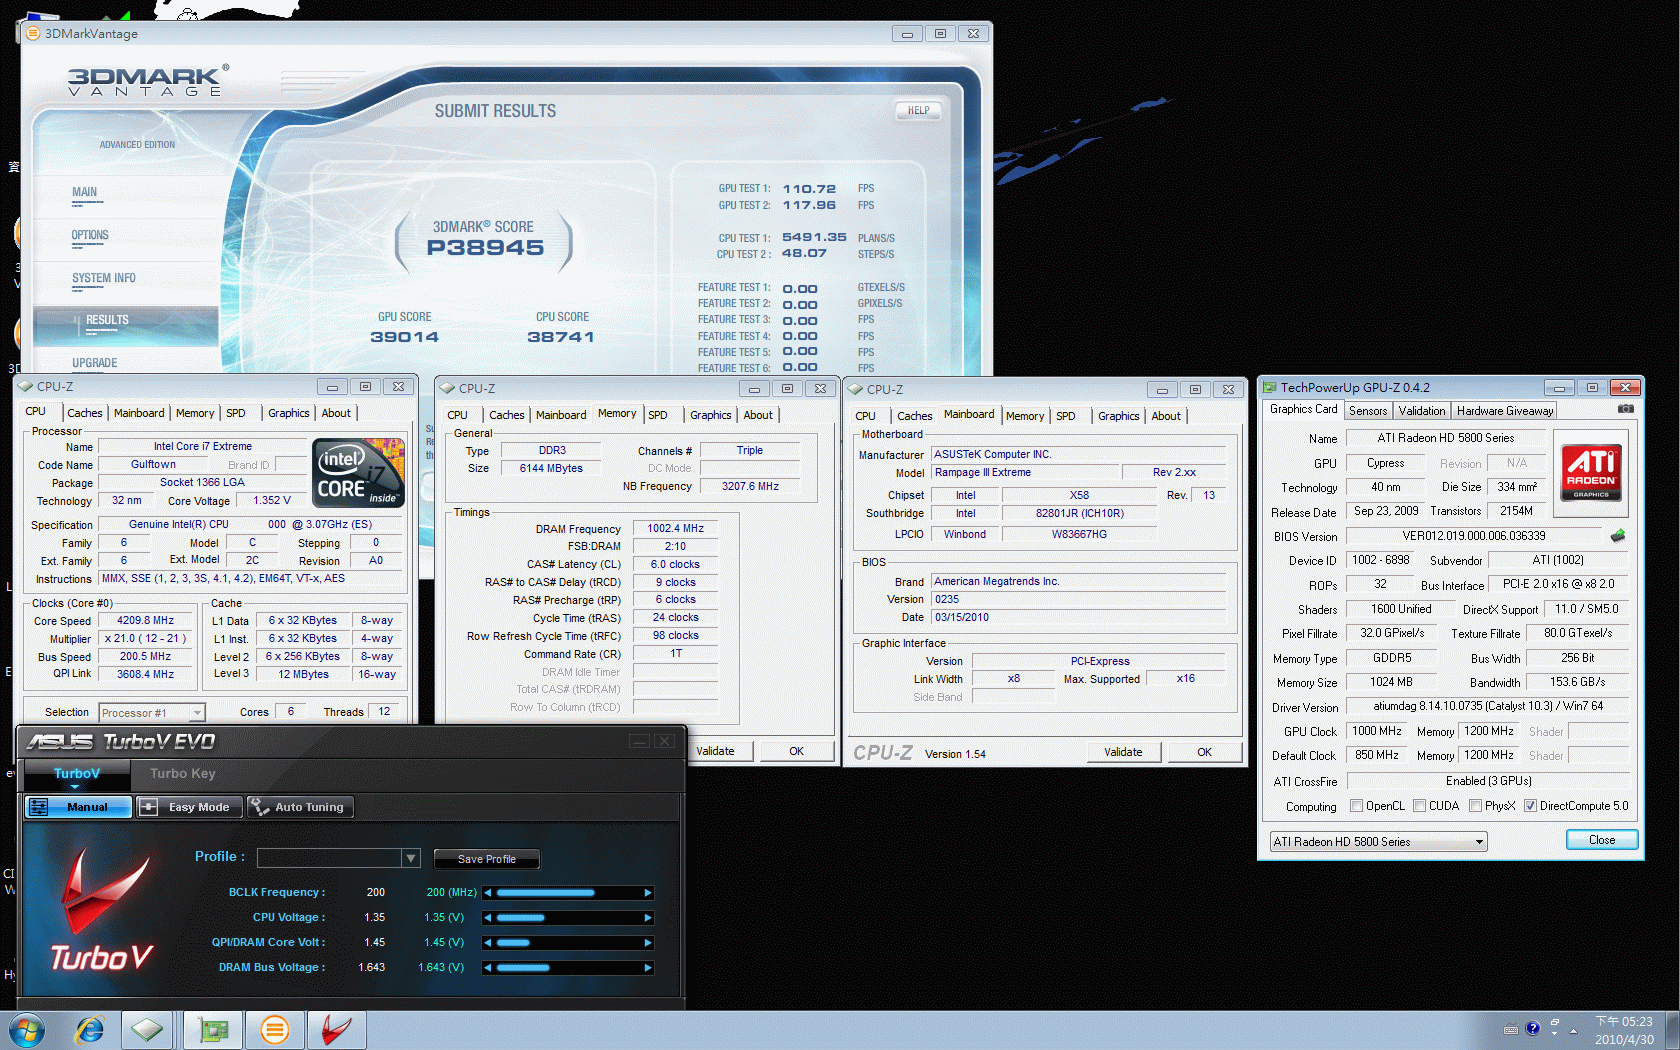This screenshot has width=1680, height=1050.
Task: Enable the CUDA checkbox in GPU-Z
Action: click(1419, 806)
